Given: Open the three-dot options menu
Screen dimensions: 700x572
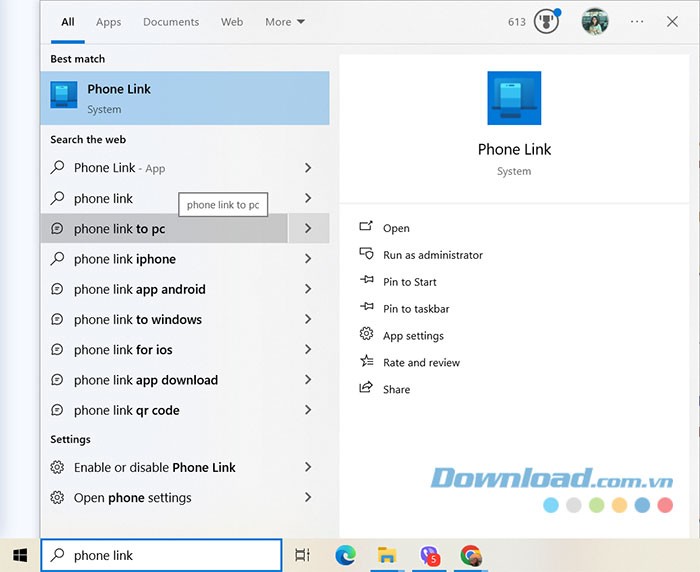Looking at the screenshot, I should (x=637, y=22).
